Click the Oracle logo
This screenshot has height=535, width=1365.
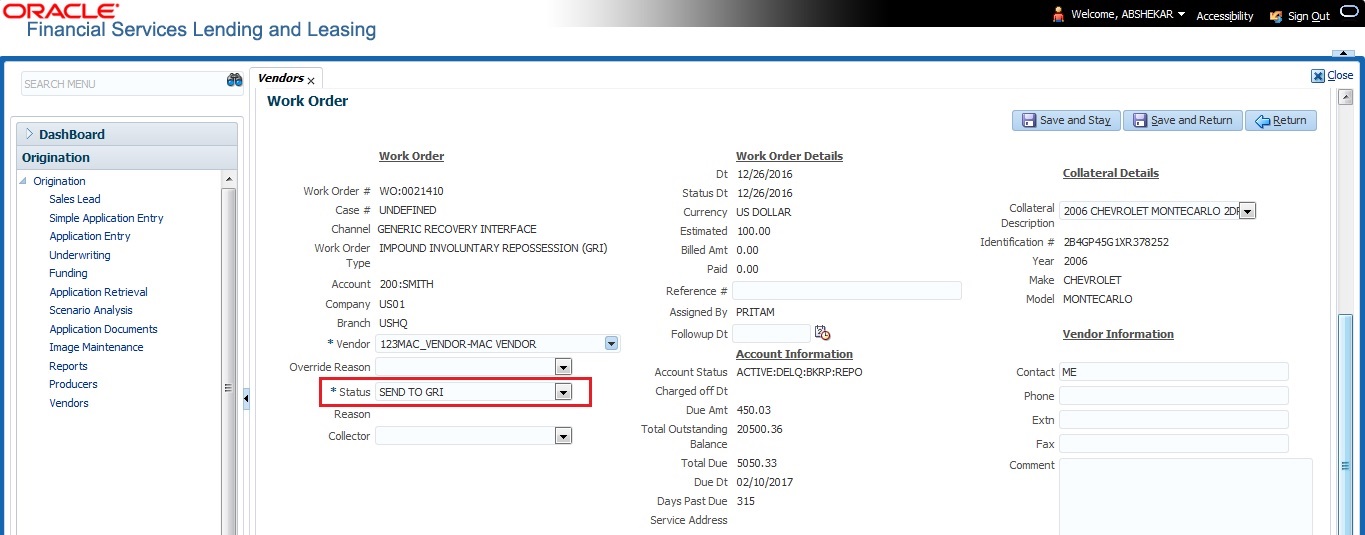pyautogui.click(x=60, y=10)
